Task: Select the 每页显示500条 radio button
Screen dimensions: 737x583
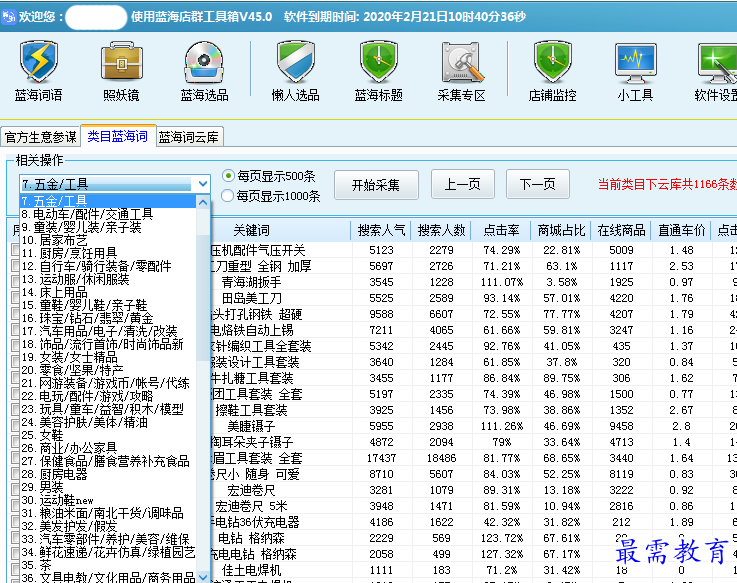Action: 229,175
